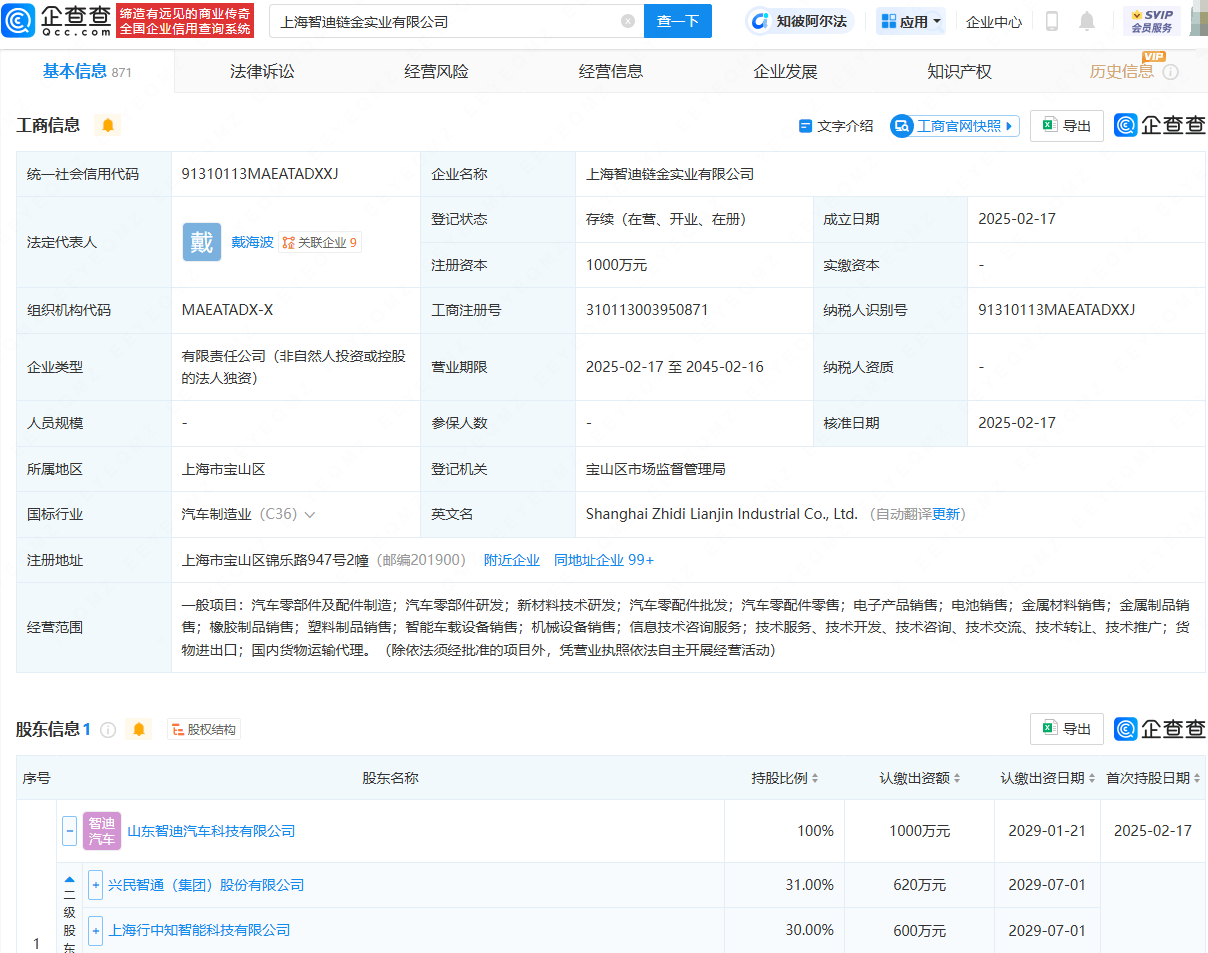The height and width of the screenshot is (953, 1208).
Task: Switch to 基本信息 tab
Action: [x=87, y=72]
